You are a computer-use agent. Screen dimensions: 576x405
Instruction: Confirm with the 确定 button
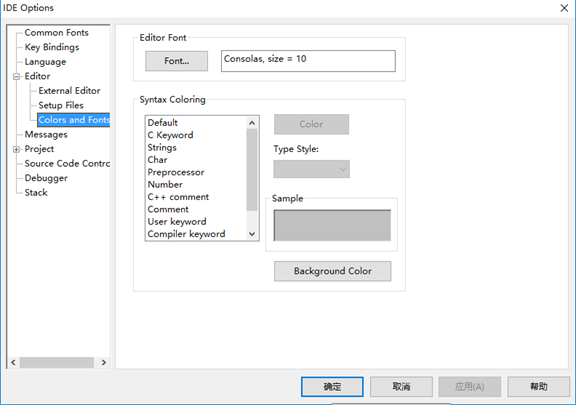click(332, 387)
